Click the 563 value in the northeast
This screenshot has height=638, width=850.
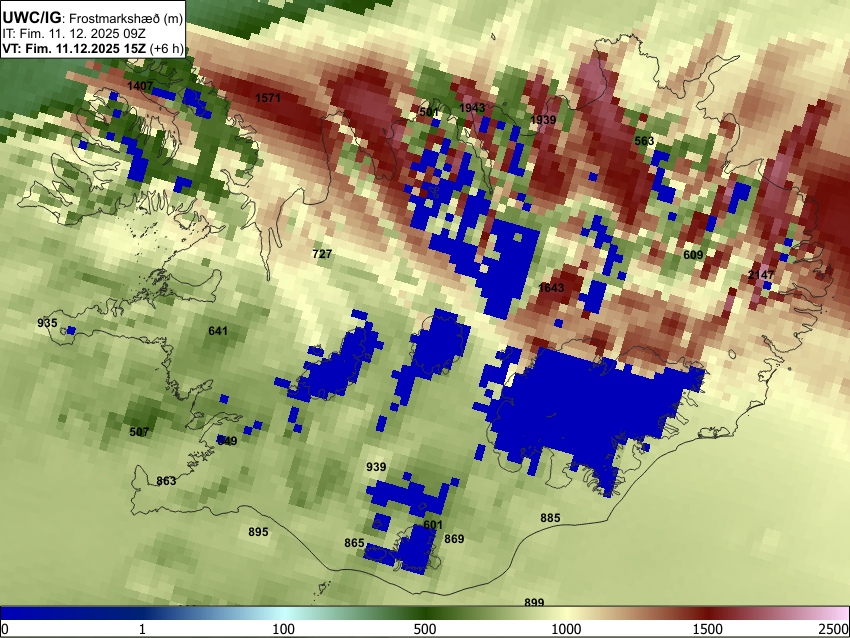644,141
